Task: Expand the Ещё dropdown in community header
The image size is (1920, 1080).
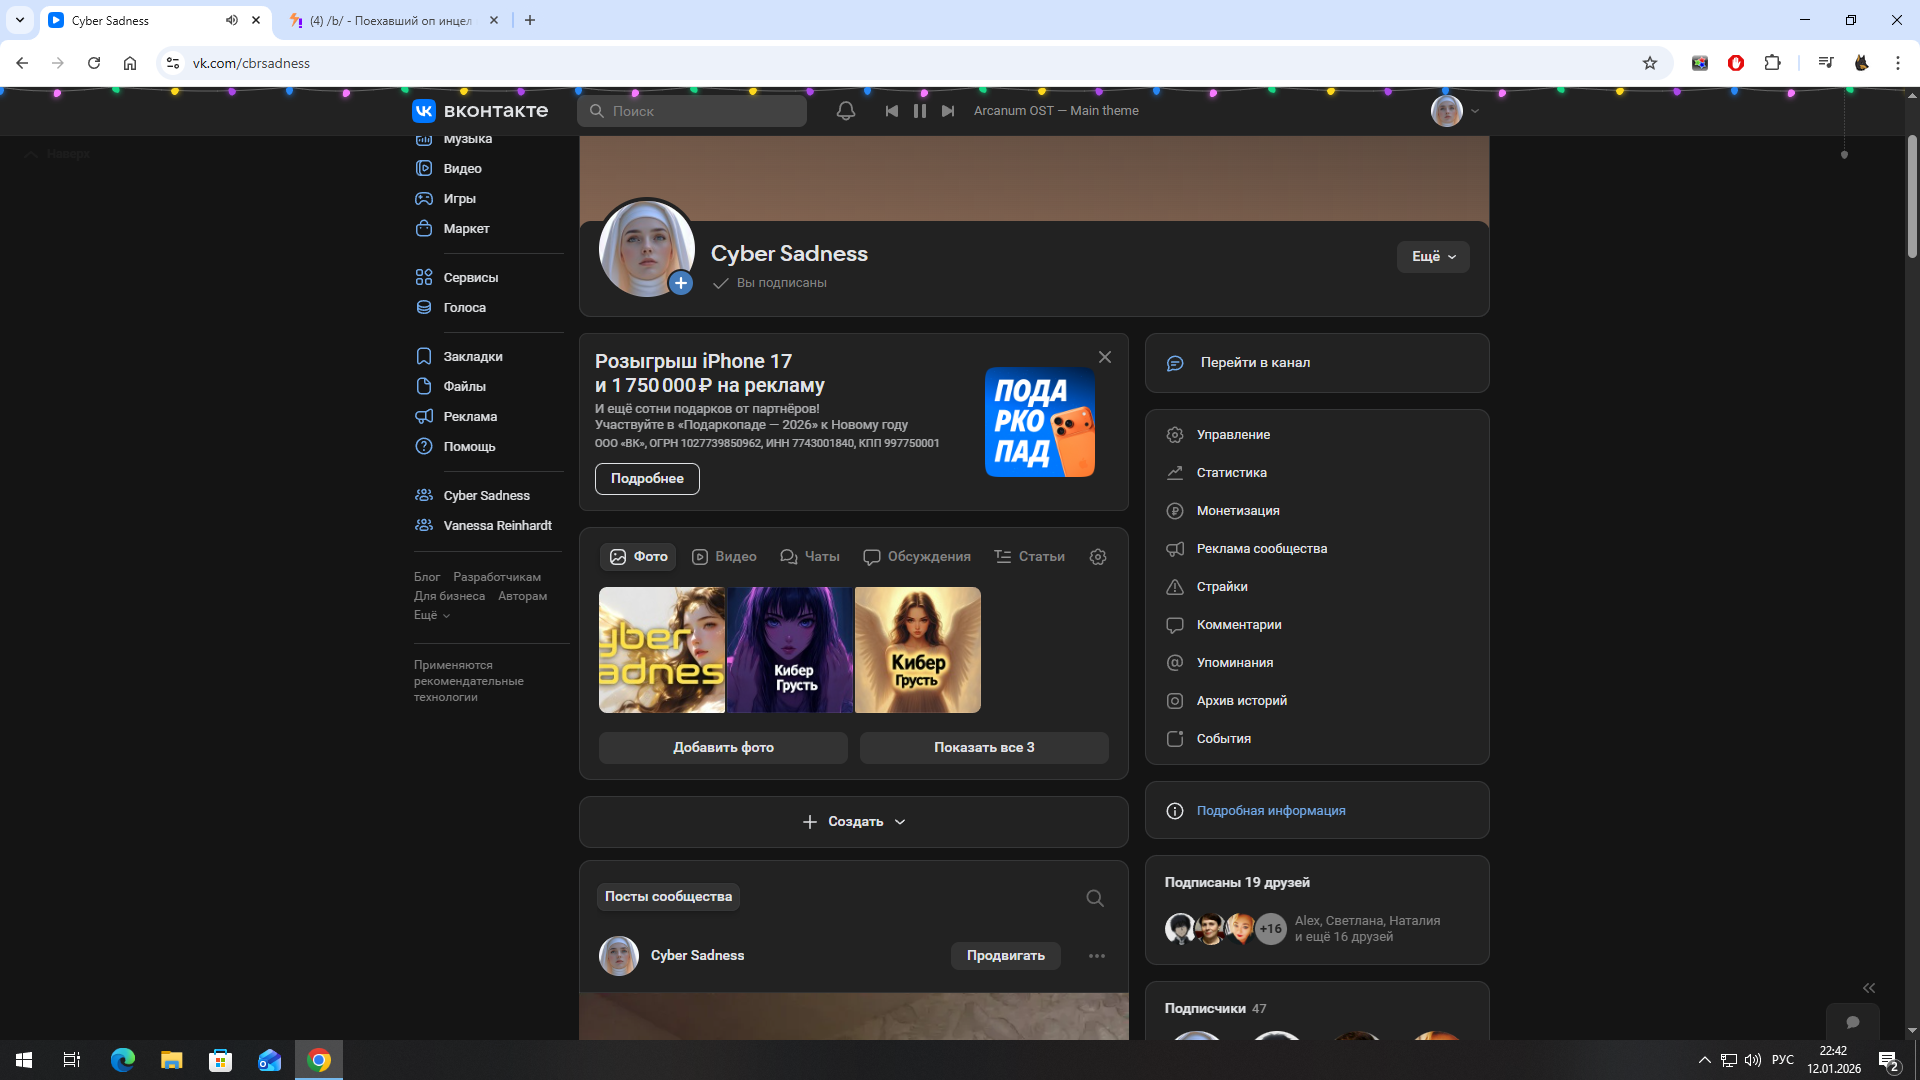Action: [1433, 257]
